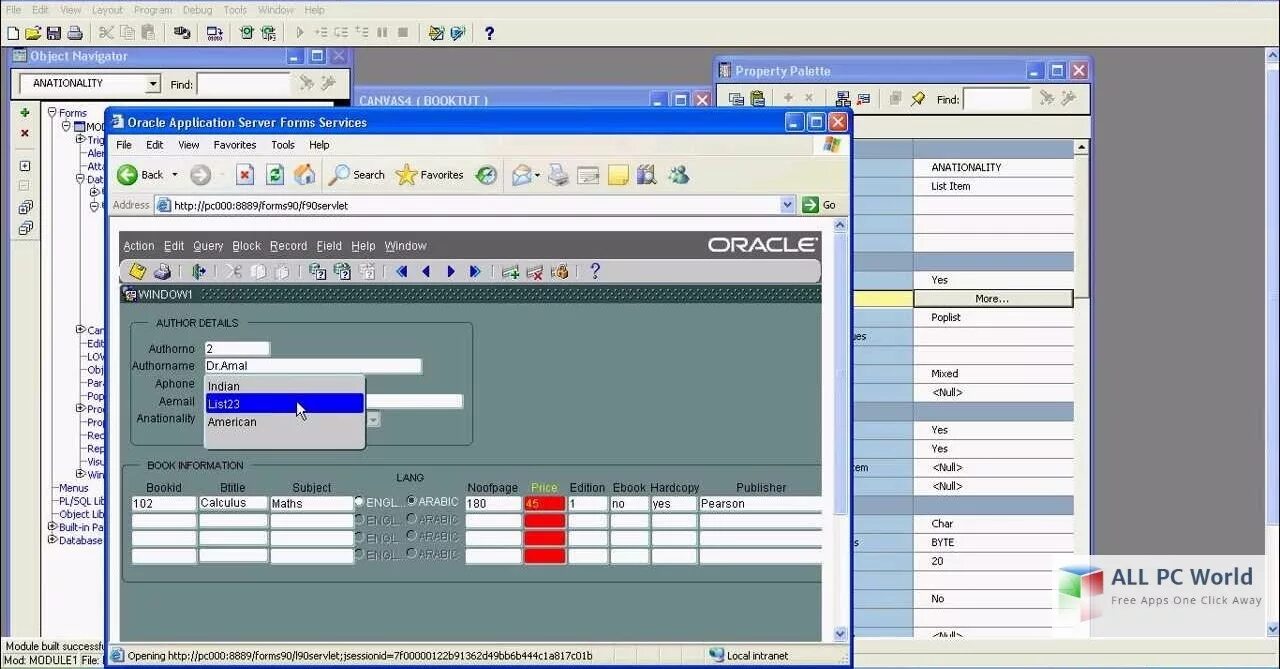The image size is (1280, 669).
Task: Expand the Database Objects node in Object Navigator
Action: coord(52,540)
